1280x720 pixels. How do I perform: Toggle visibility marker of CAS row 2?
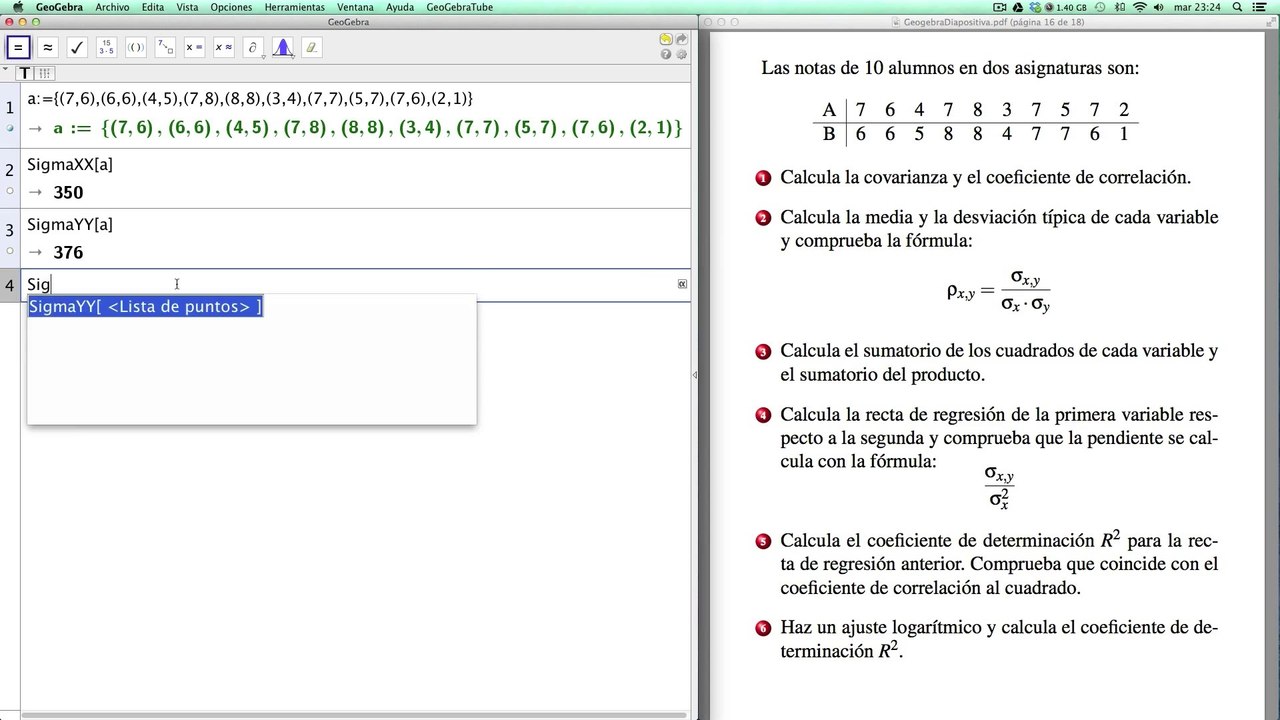pyautogui.click(x=9, y=191)
